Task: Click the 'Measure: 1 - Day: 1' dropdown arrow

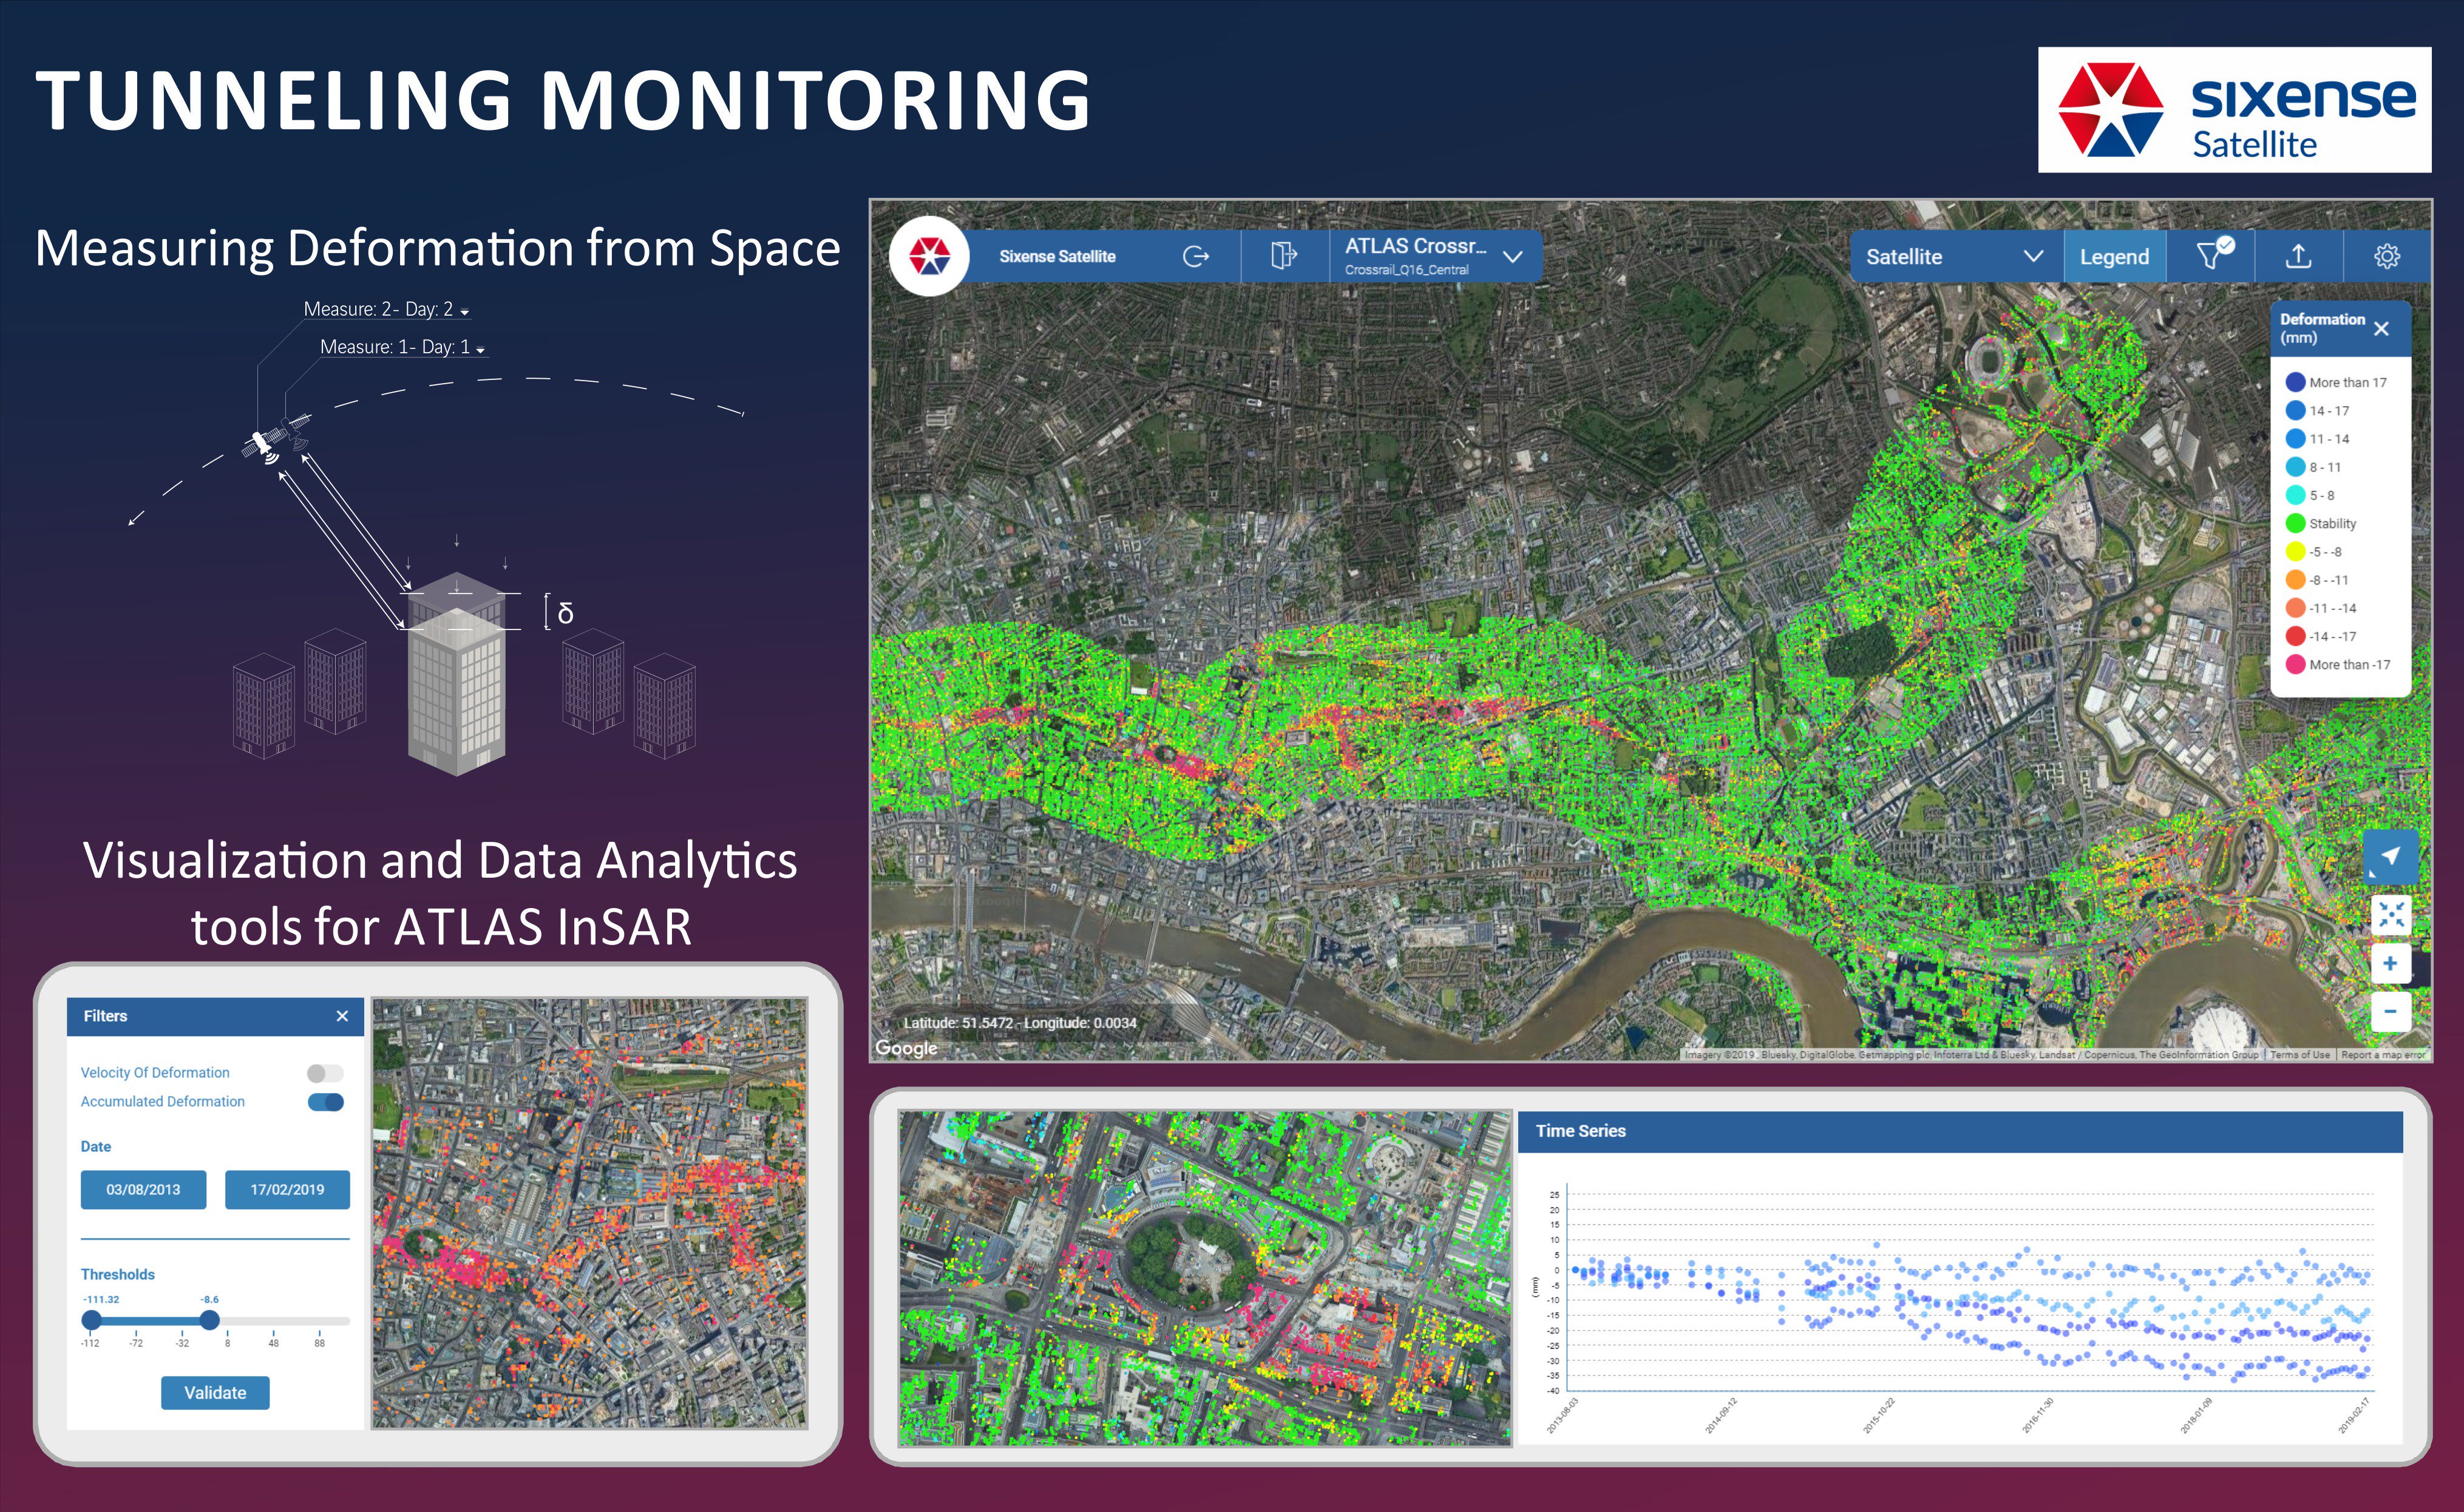Action: coord(481,350)
